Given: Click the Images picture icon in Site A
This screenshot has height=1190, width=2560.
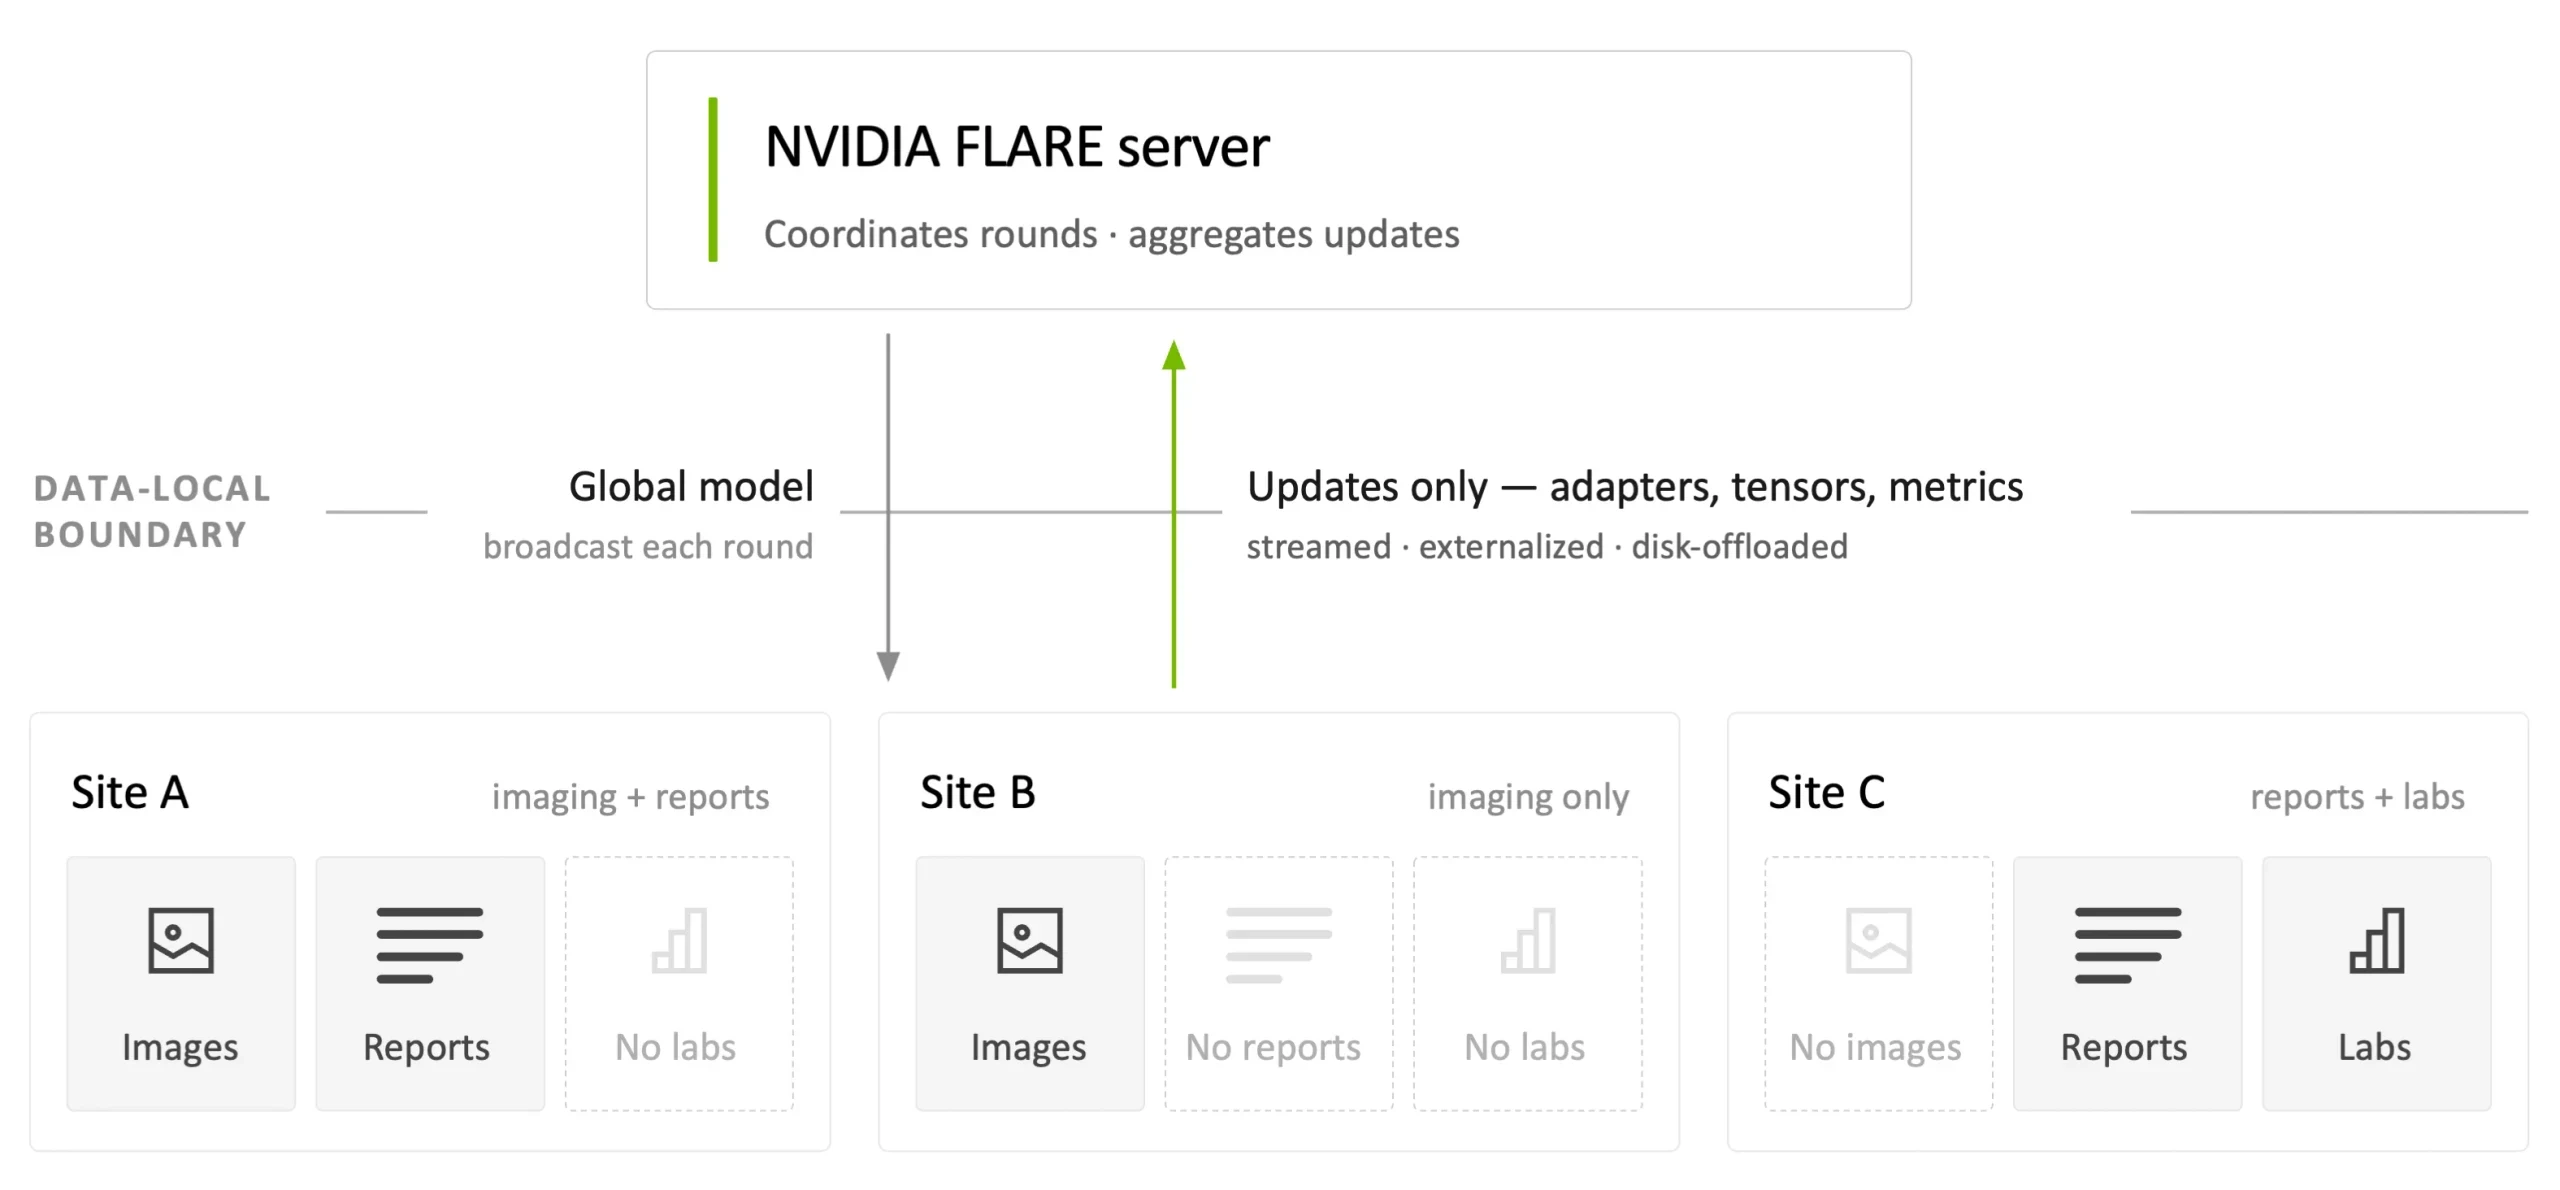Looking at the screenshot, I should coord(180,940).
